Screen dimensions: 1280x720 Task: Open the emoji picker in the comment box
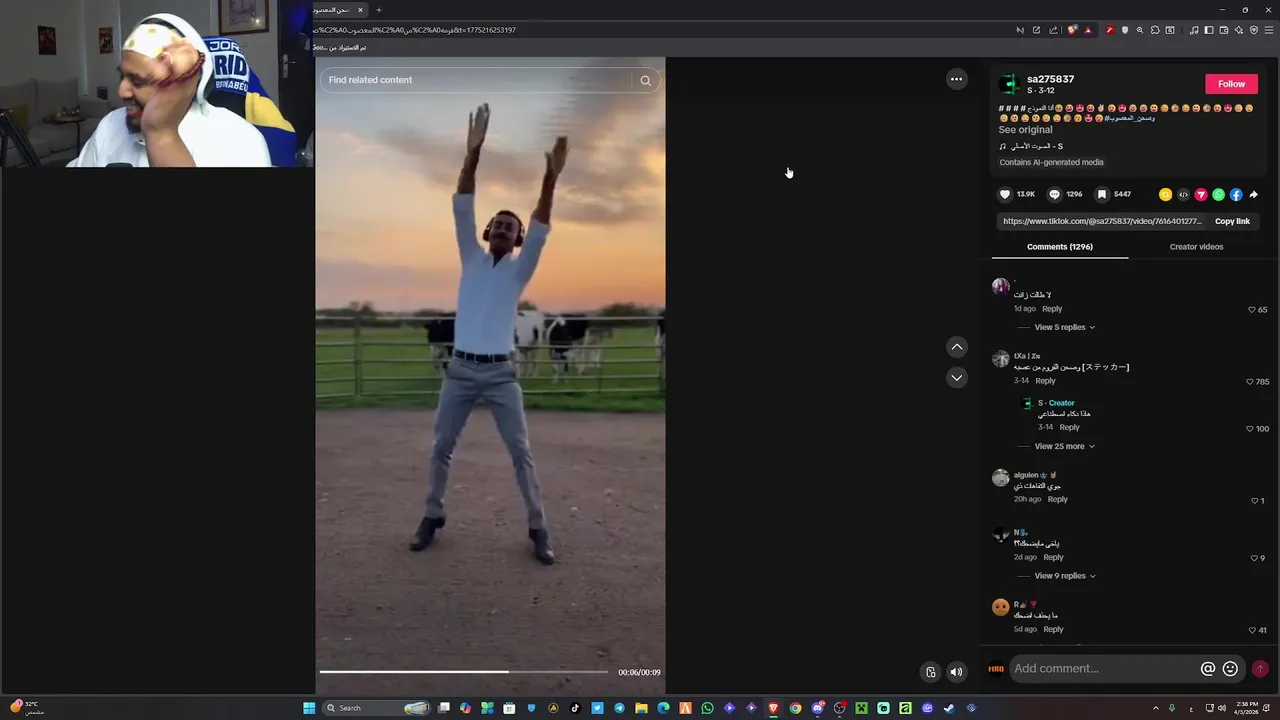(x=1231, y=668)
